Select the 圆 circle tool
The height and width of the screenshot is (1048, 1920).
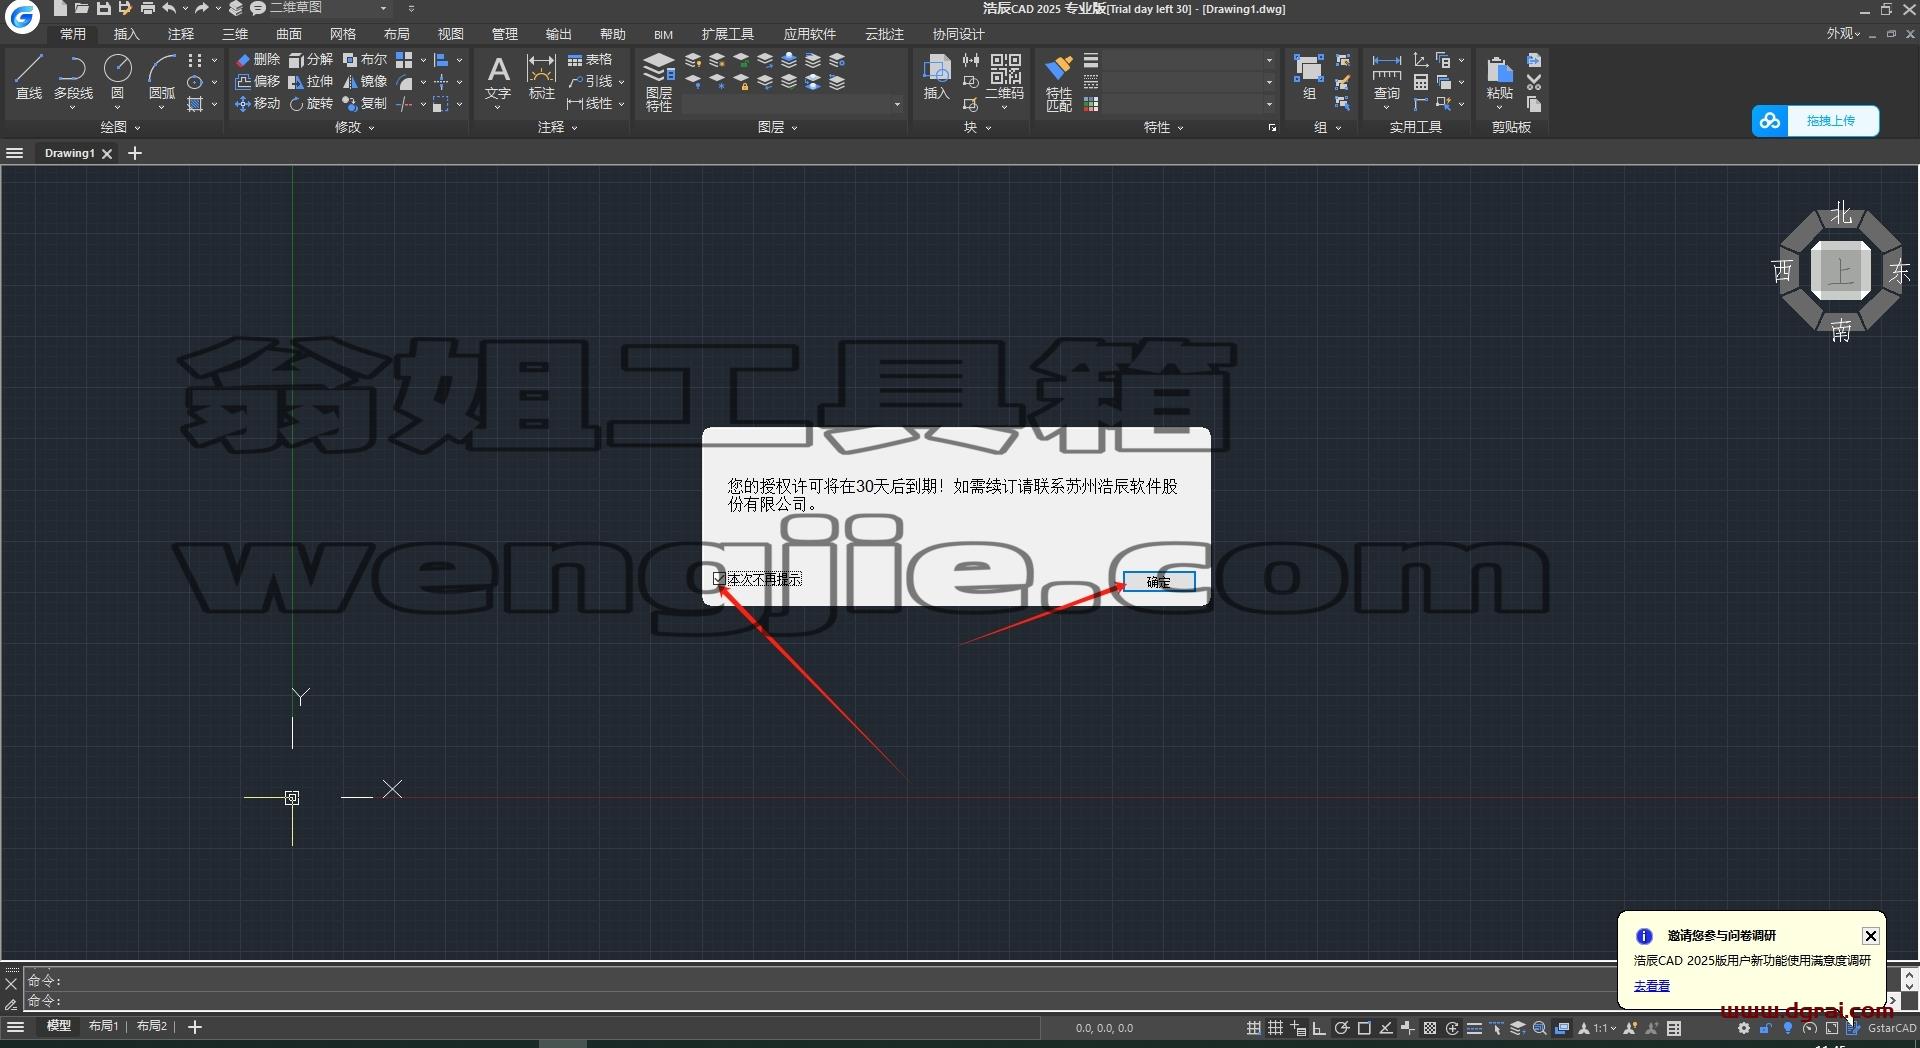[117, 77]
